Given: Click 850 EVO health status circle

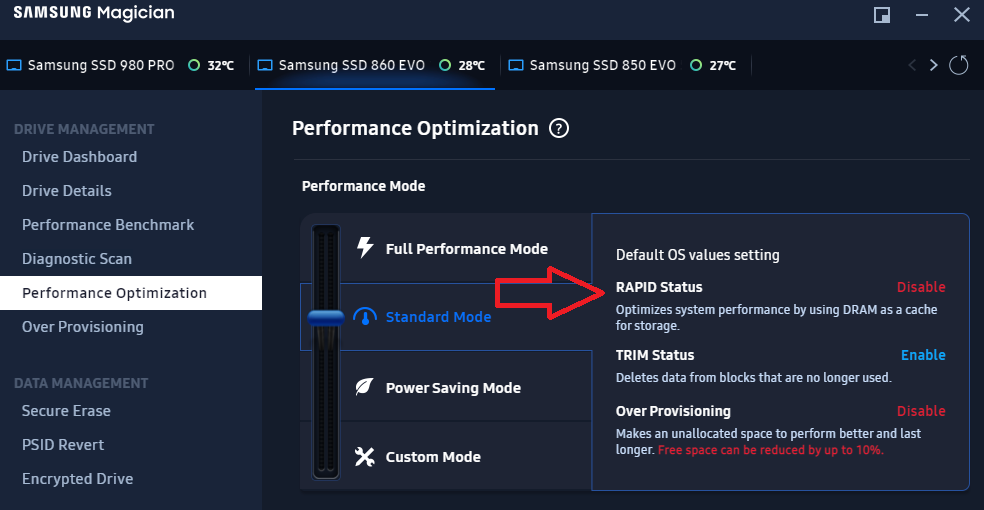Looking at the screenshot, I should [x=696, y=65].
